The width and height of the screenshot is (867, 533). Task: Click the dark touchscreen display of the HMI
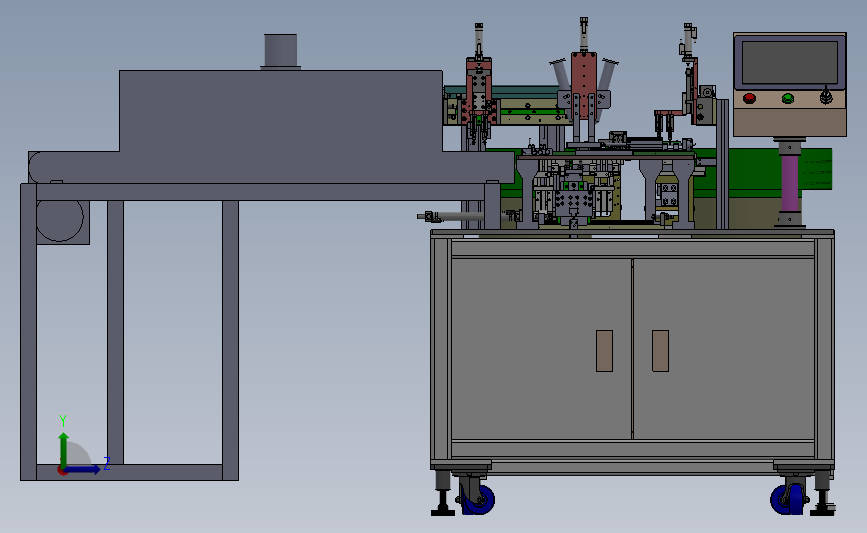[x=790, y=62]
